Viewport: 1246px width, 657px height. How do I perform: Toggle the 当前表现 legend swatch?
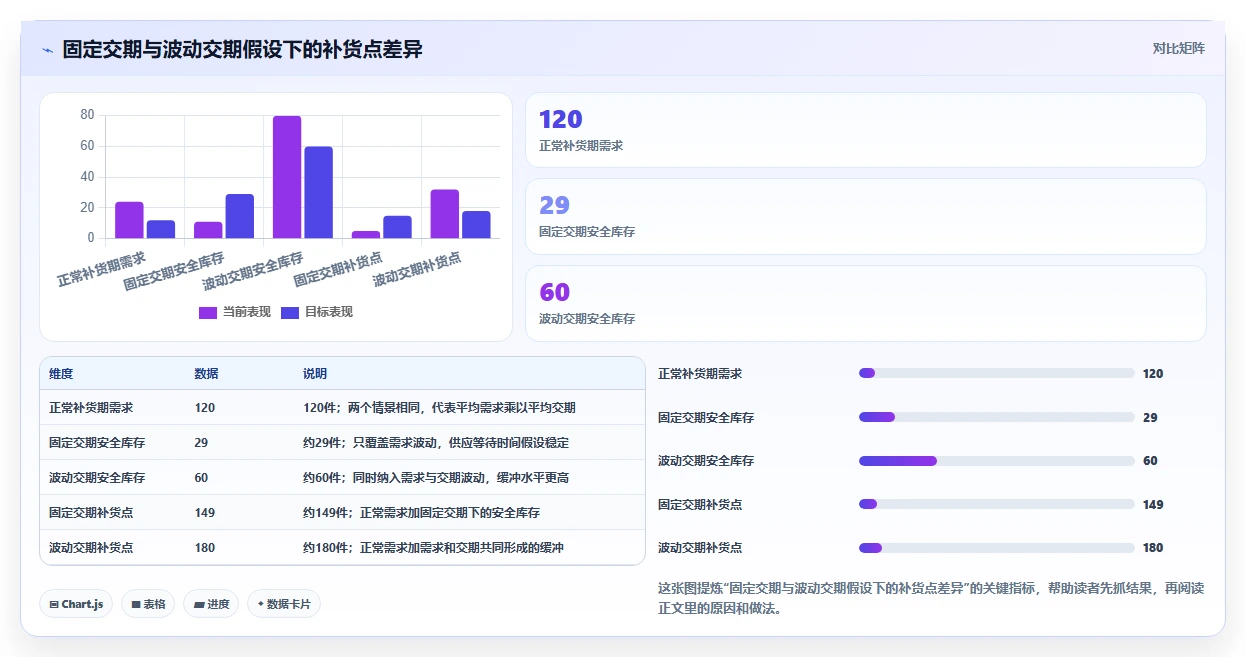[x=208, y=312]
